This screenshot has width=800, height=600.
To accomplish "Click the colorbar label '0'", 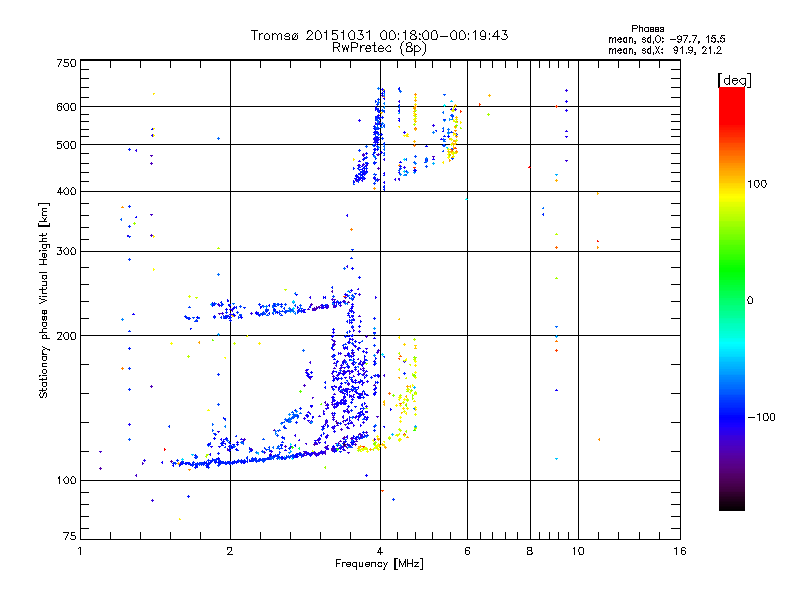I will point(749,300).
